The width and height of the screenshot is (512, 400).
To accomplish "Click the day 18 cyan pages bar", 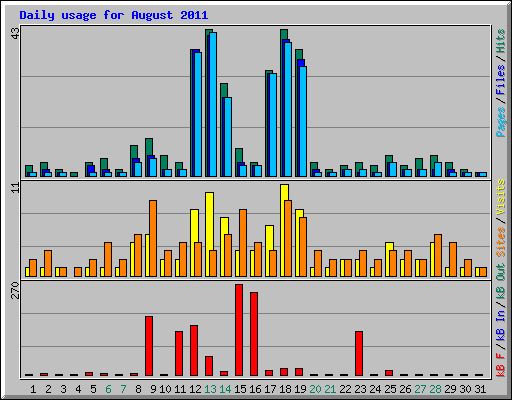I will click(288, 109).
